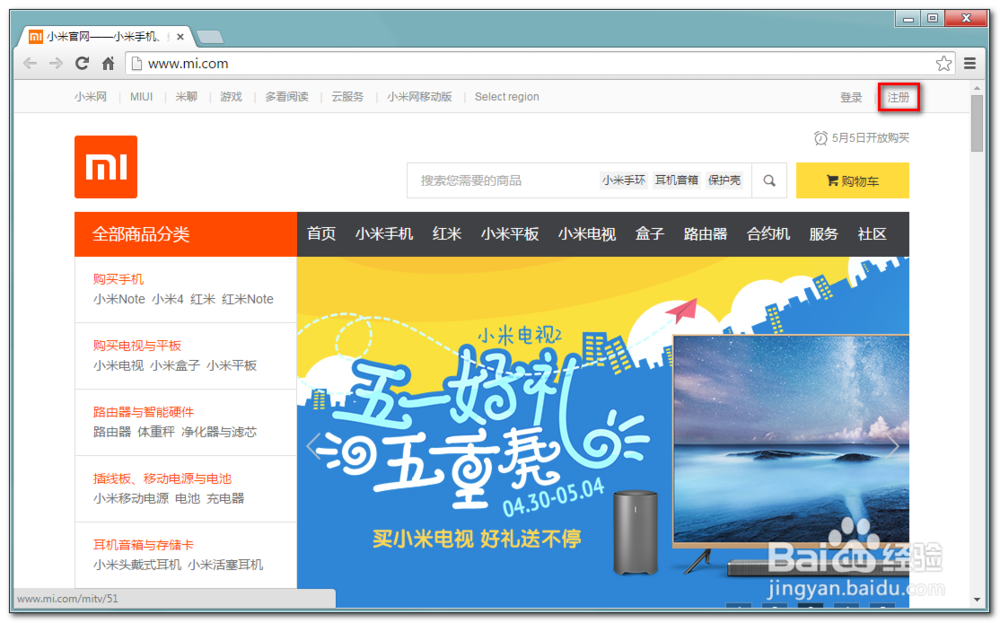The width and height of the screenshot is (1000, 623).
Task: Click 小米活塞耳机 in sidebar
Action: 225,564
